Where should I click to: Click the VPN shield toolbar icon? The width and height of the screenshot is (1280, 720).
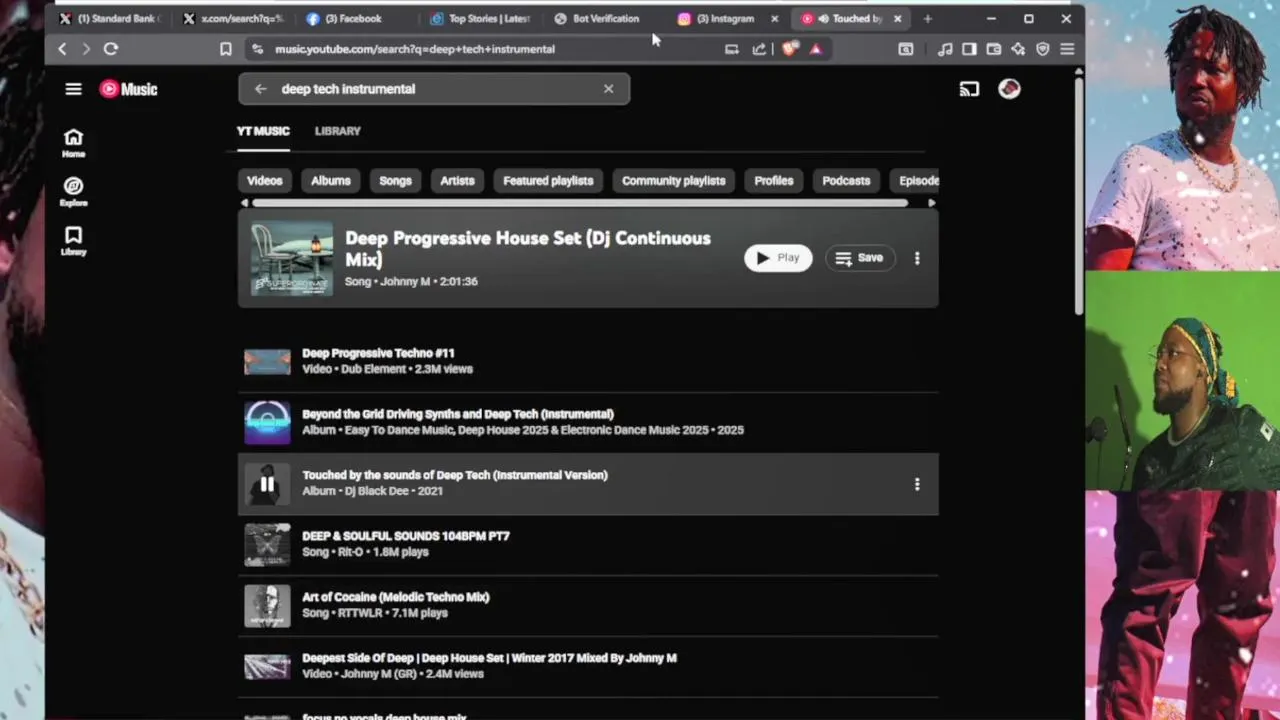click(x=1043, y=48)
